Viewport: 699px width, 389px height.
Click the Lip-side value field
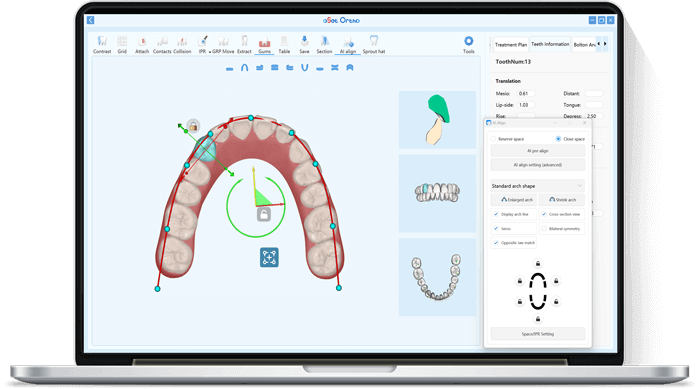click(x=526, y=105)
